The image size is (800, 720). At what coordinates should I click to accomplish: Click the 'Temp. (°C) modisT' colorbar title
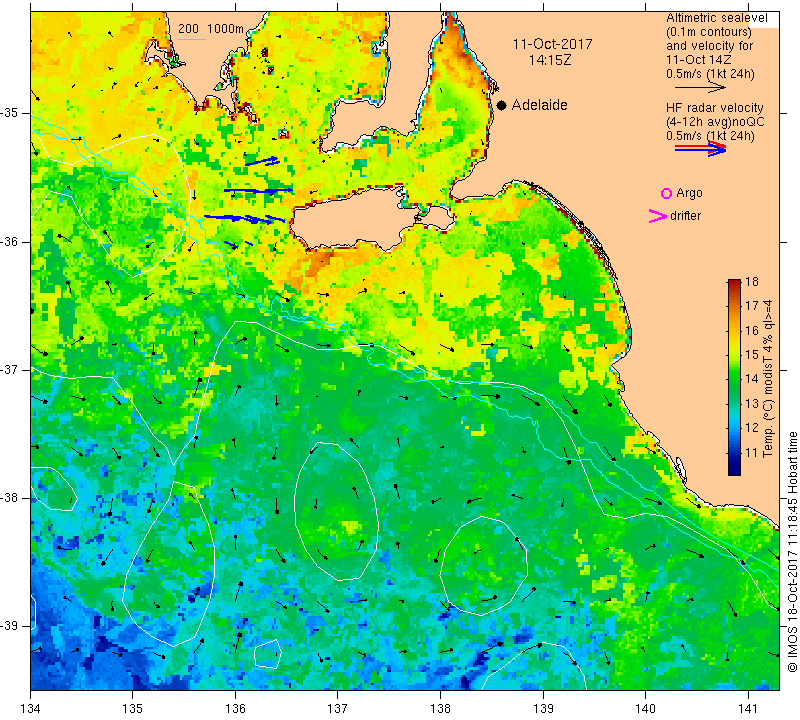(768, 379)
